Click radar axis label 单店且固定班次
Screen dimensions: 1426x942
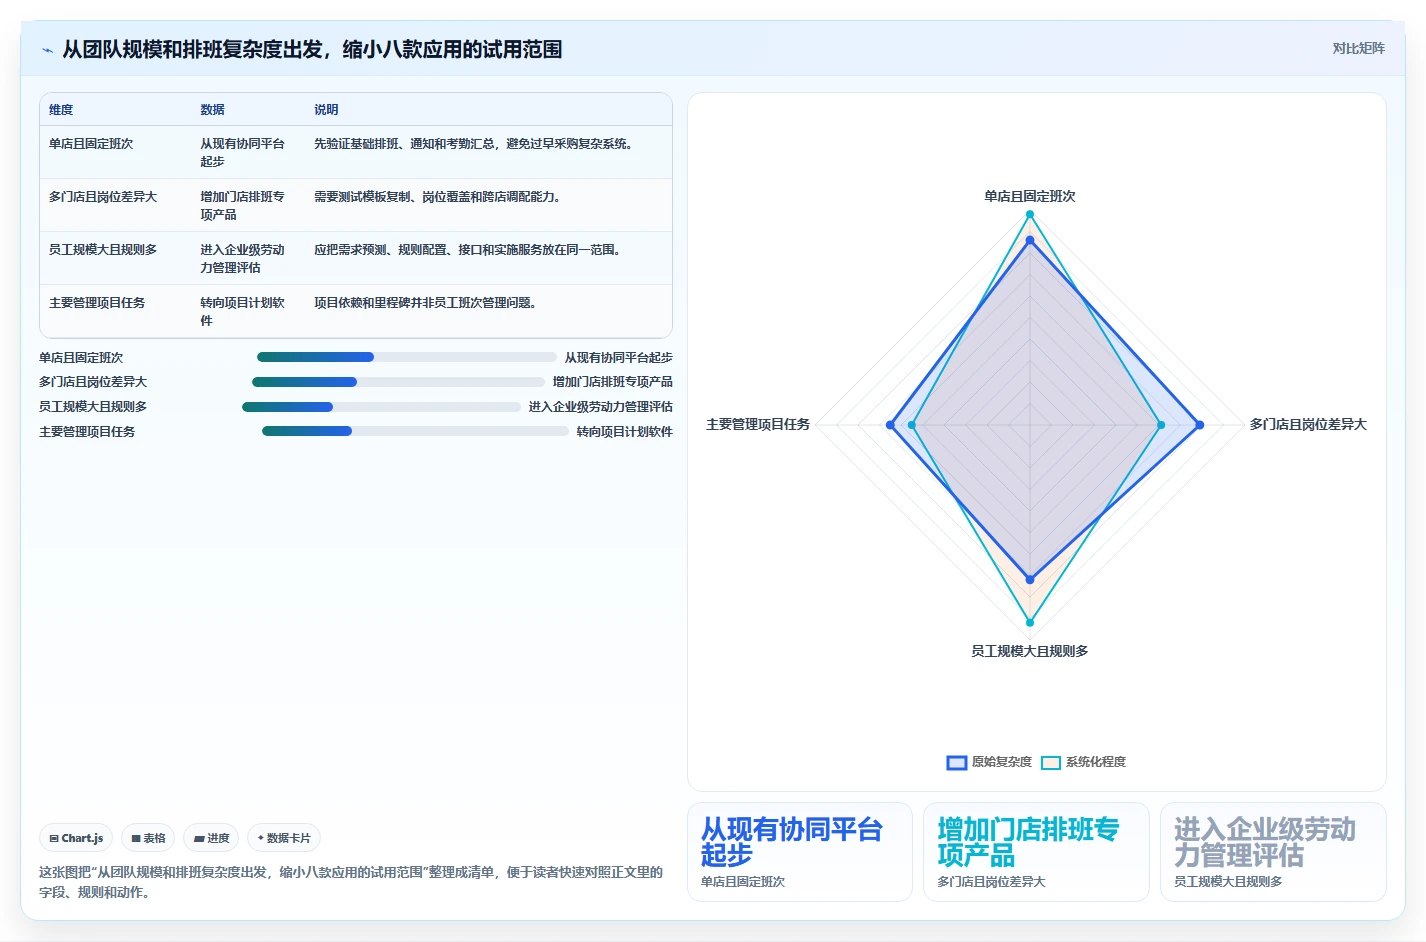(1030, 196)
